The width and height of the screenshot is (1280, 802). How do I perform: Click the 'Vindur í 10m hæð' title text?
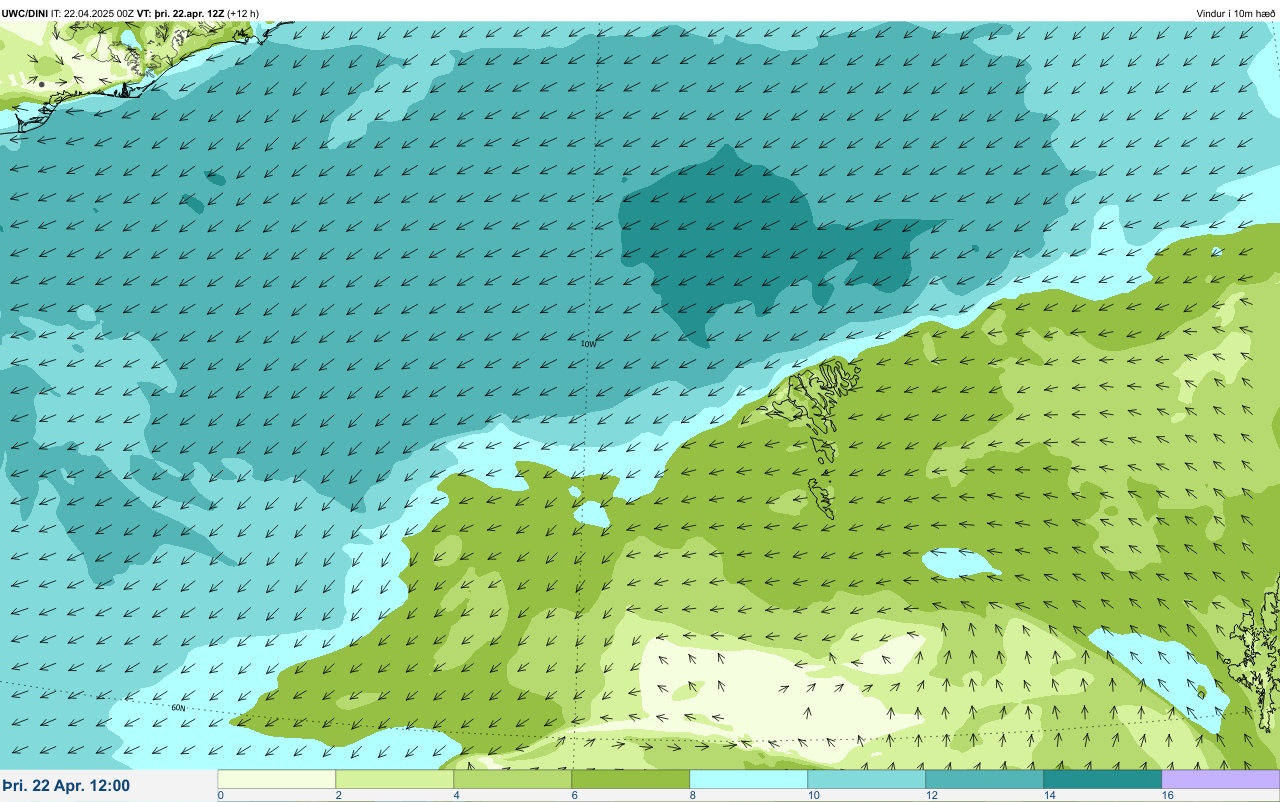click(x=1235, y=13)
